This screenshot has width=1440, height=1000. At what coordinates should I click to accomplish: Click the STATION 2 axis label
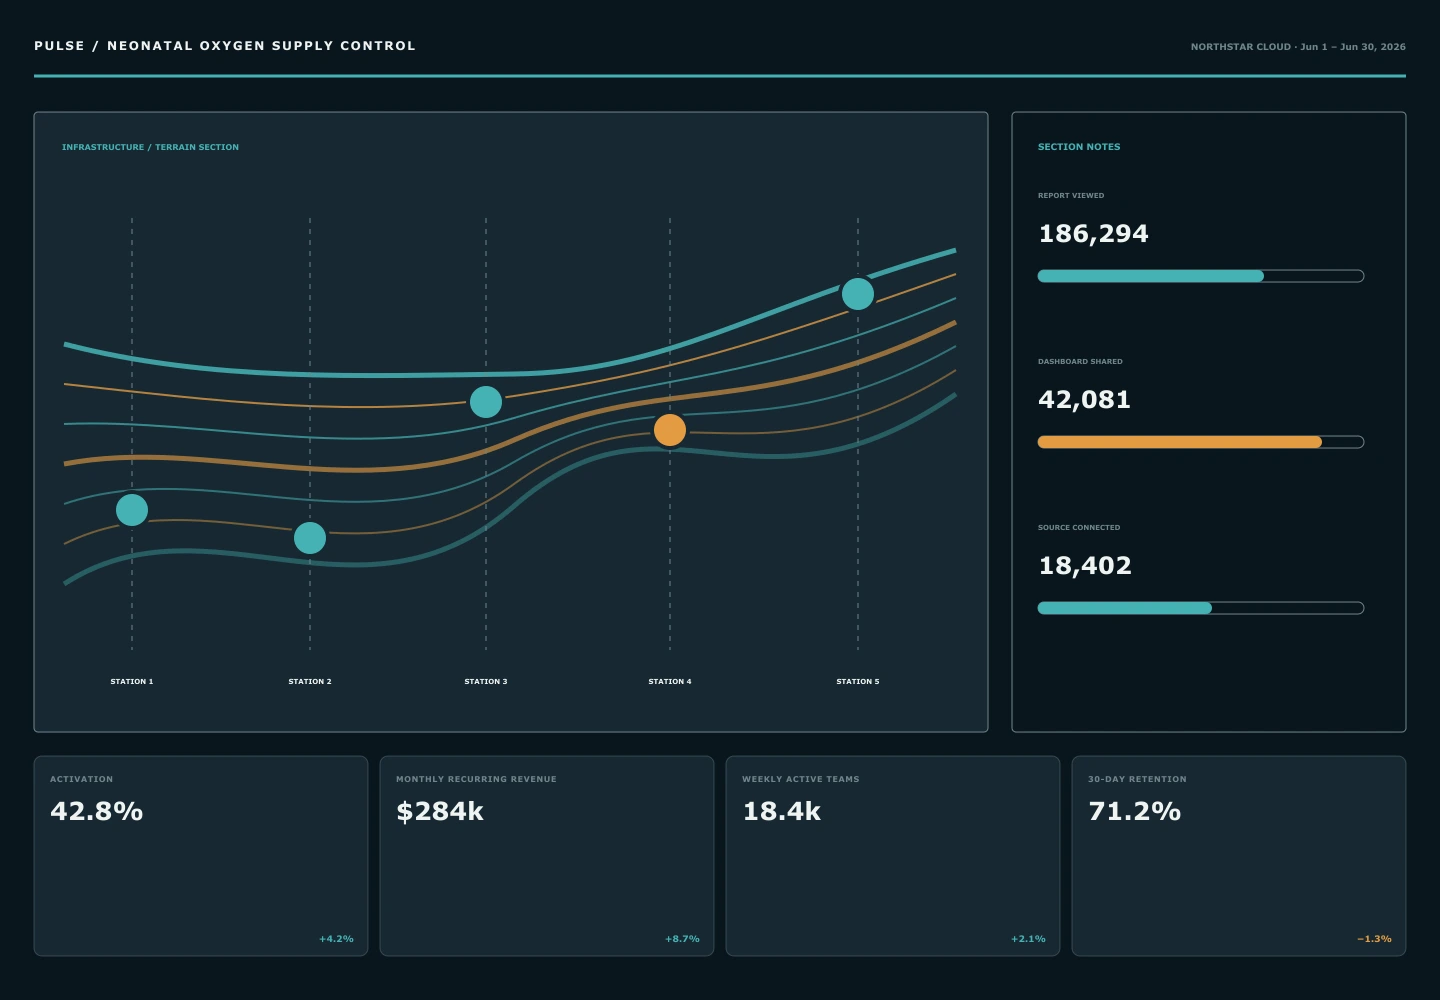tap(310, 682)
